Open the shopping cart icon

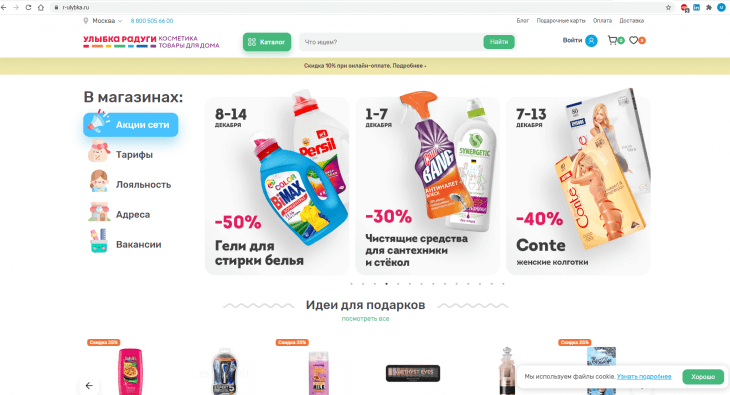pos(613,41)
